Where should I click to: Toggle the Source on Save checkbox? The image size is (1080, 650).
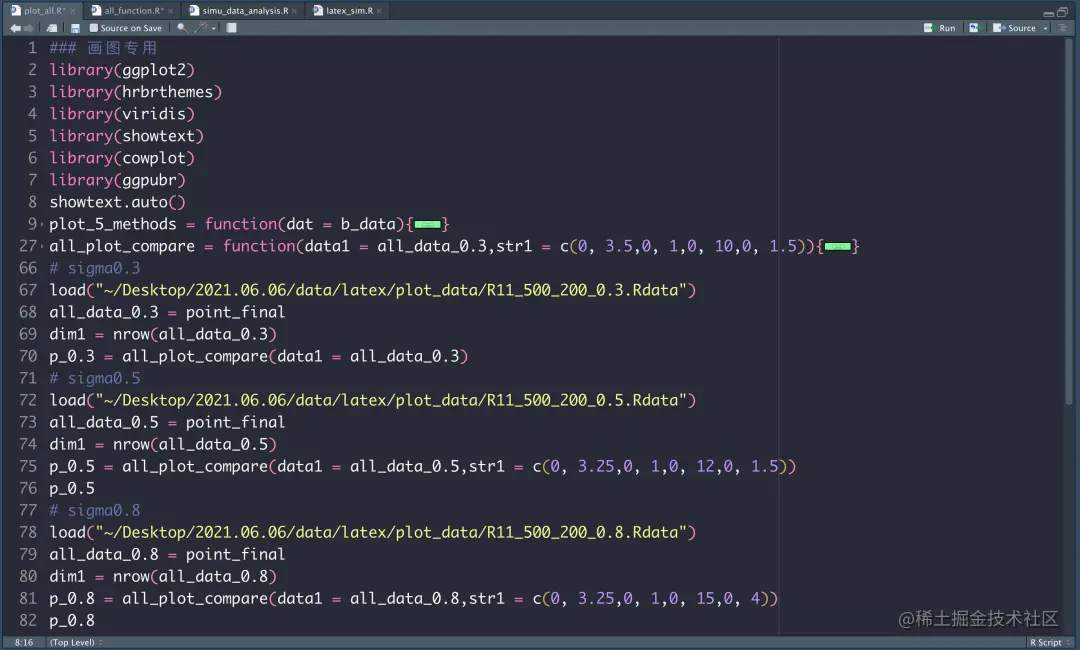pos(94,28)
